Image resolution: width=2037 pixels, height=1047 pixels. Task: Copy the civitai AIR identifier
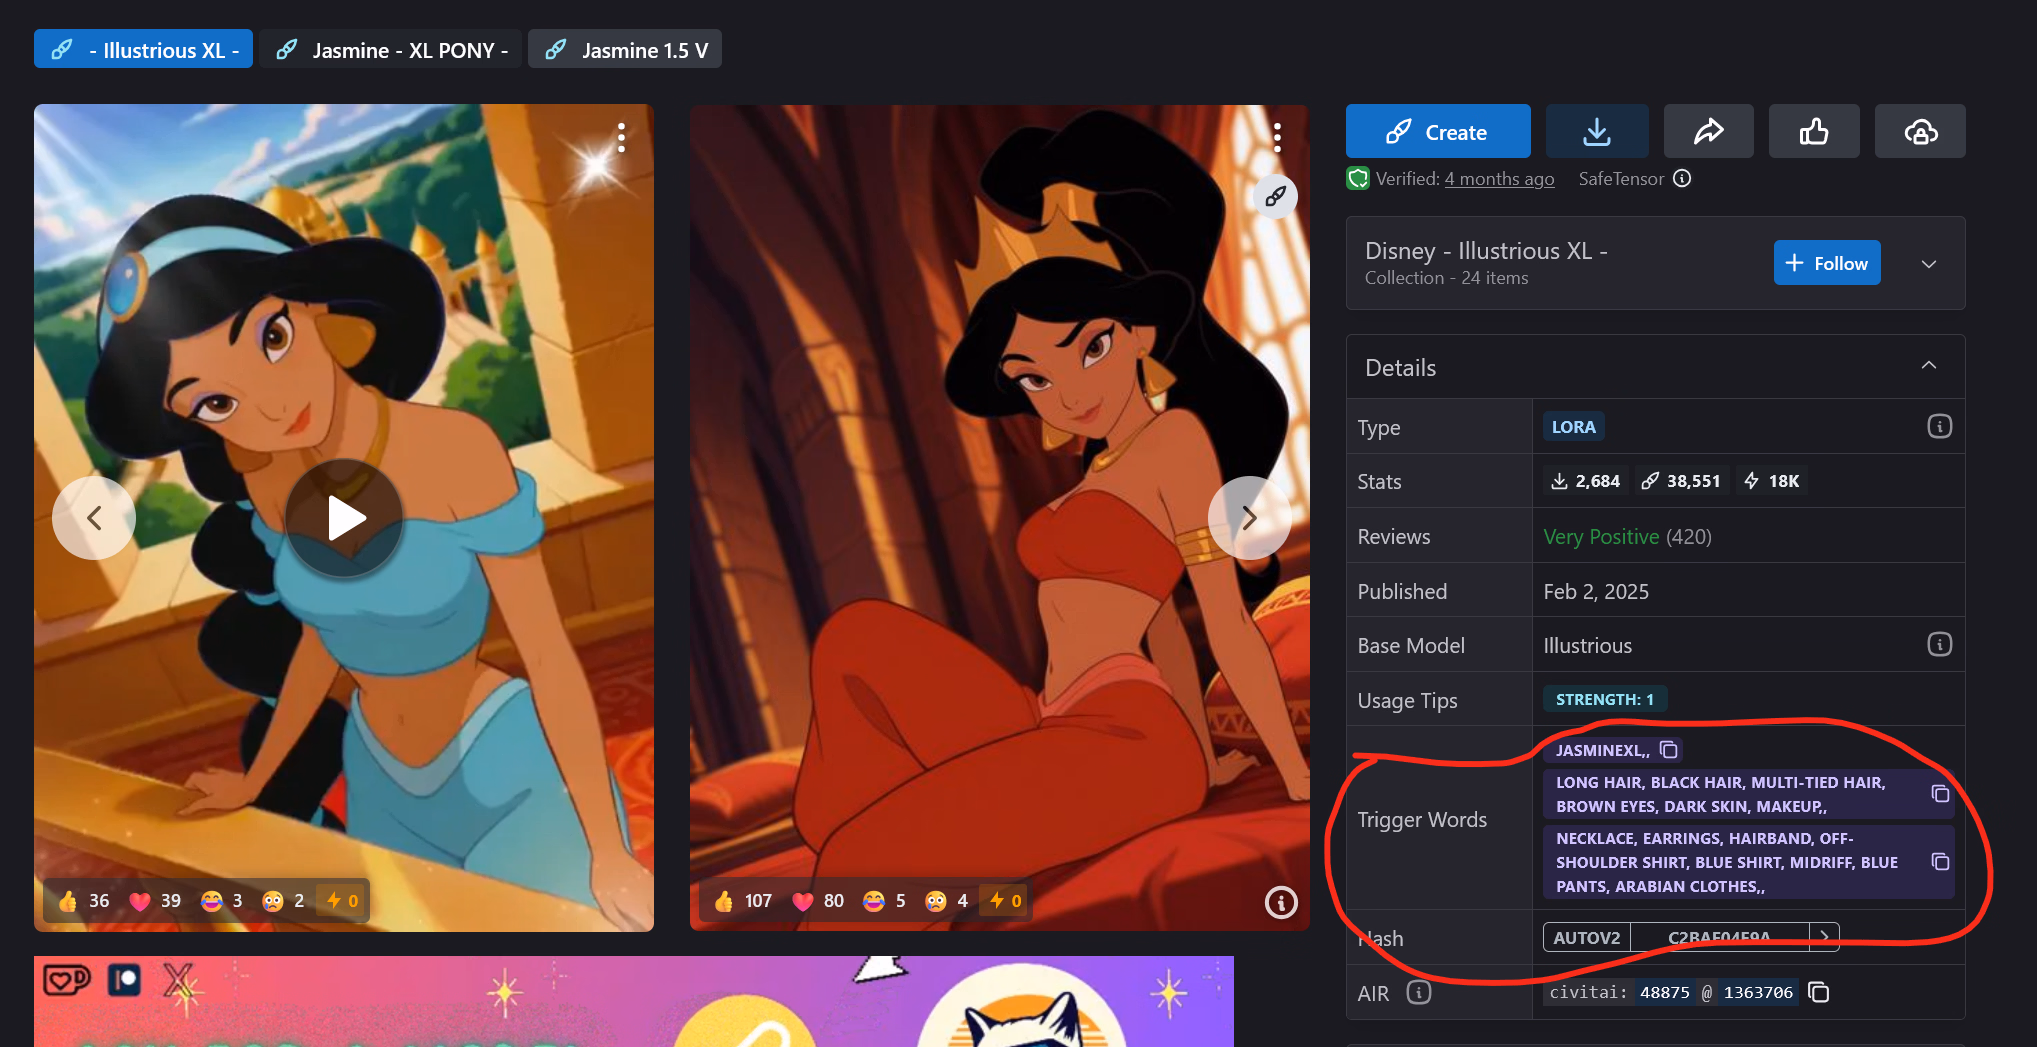[x=1818, y=992]
